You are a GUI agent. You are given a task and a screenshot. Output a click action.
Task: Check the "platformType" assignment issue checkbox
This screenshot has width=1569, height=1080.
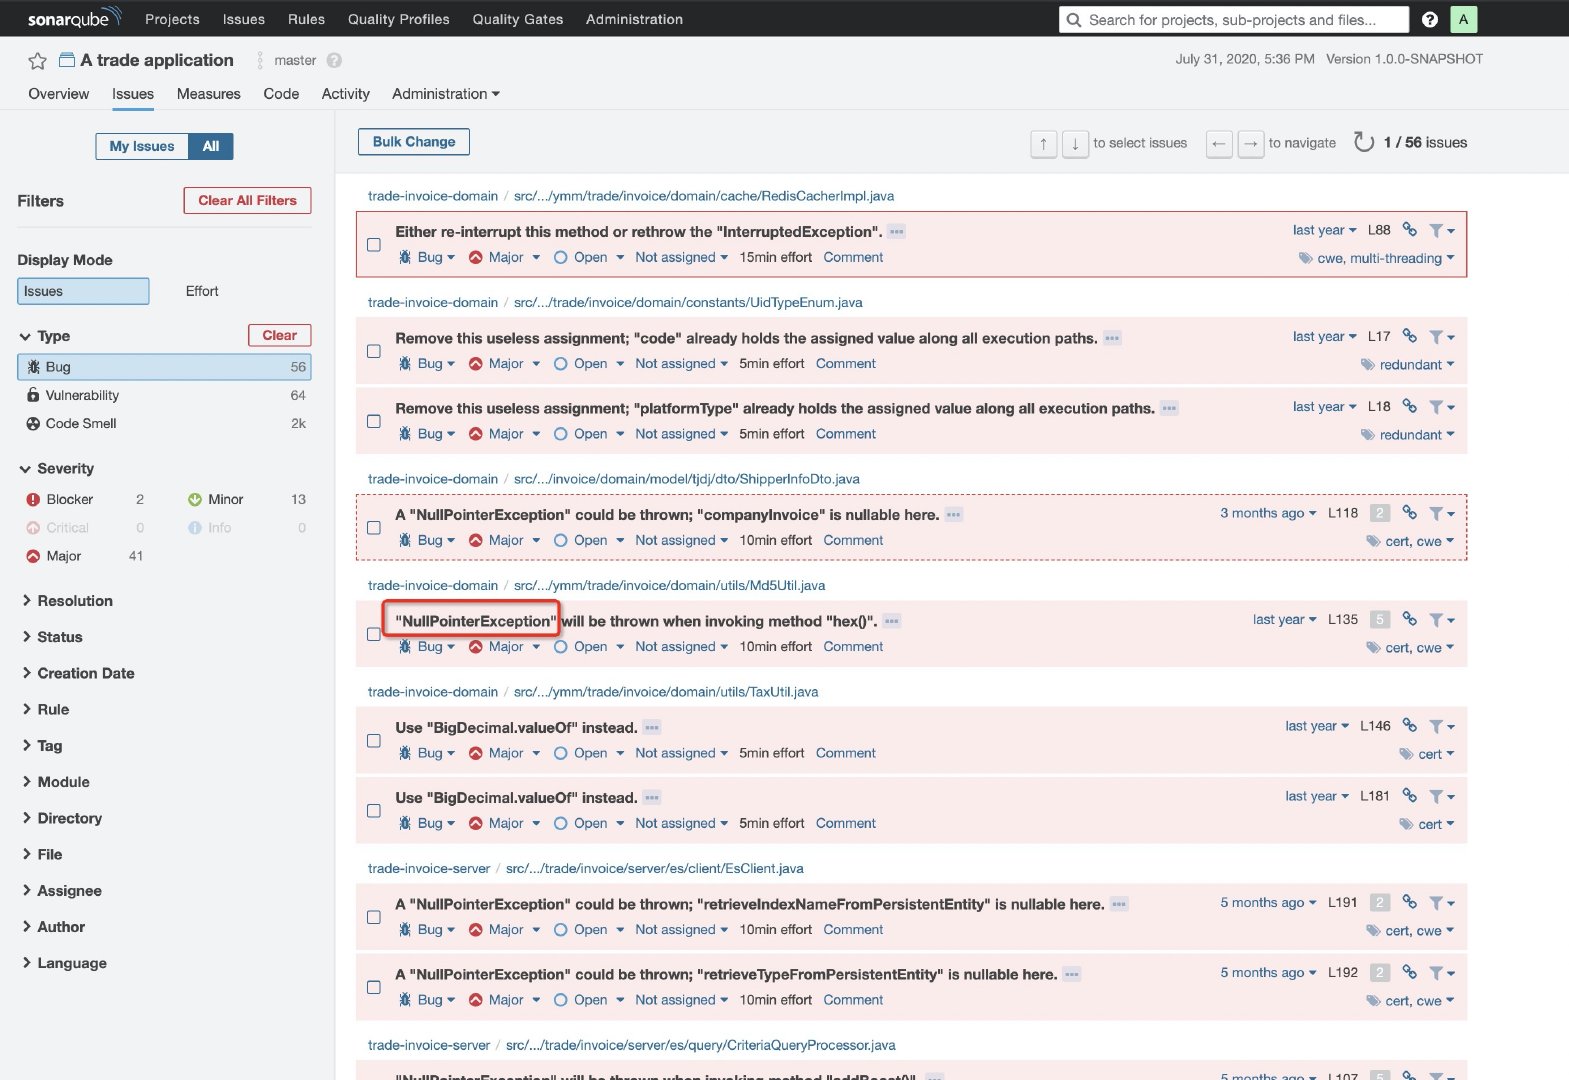point(373,421)
